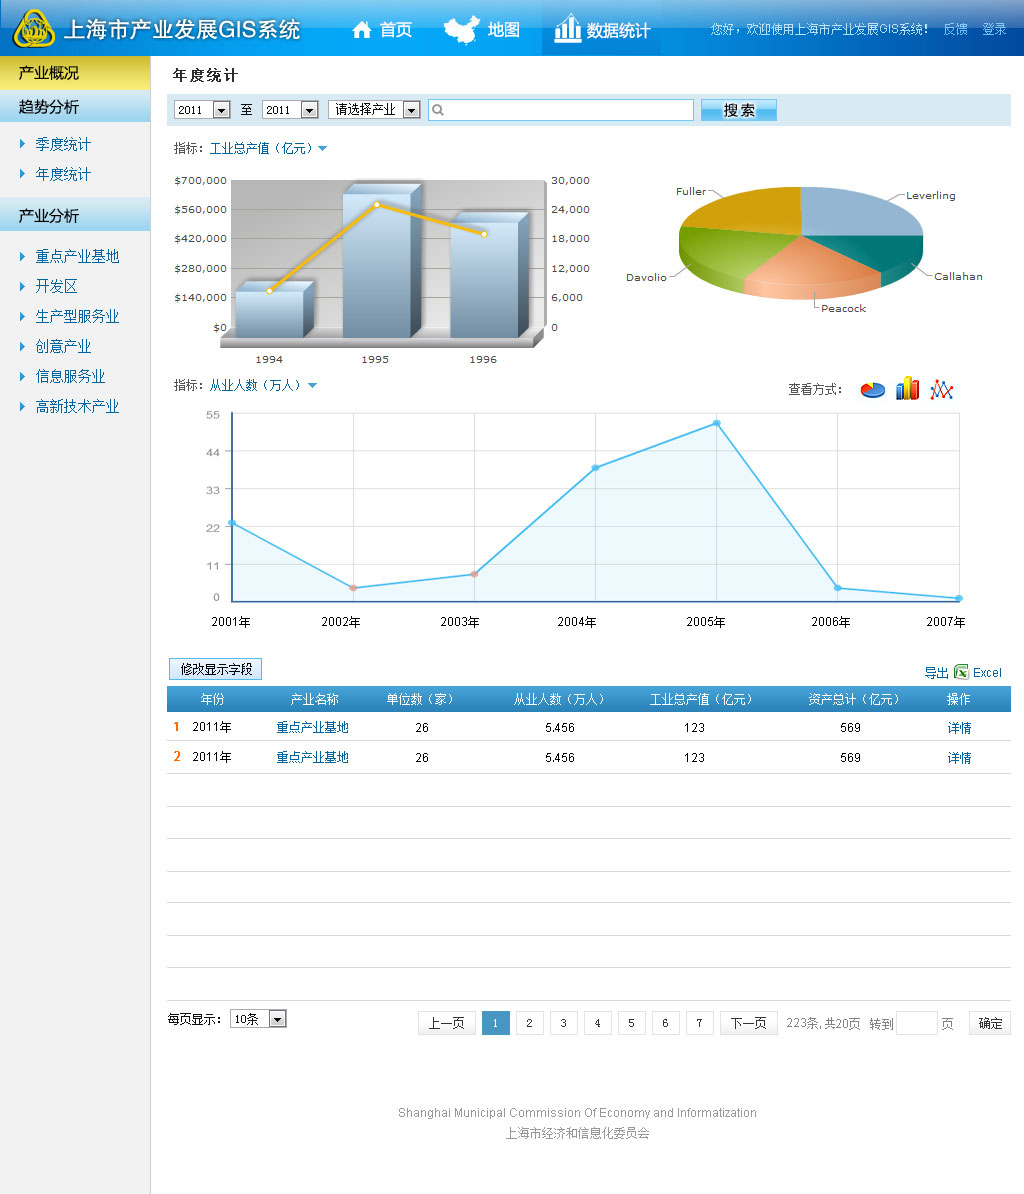
Task: Click the Shanghai system logo emblem
Action: click(34, 29)
